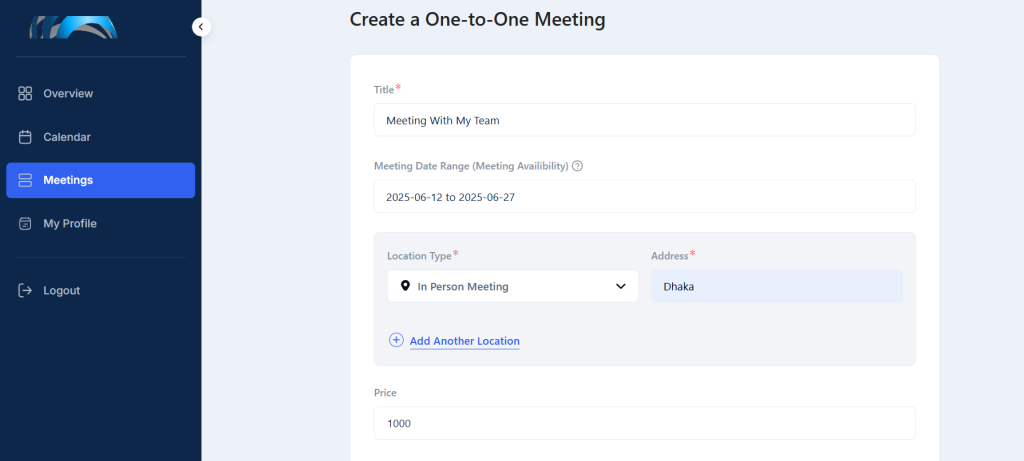Click the Overview grid icon

25,93
